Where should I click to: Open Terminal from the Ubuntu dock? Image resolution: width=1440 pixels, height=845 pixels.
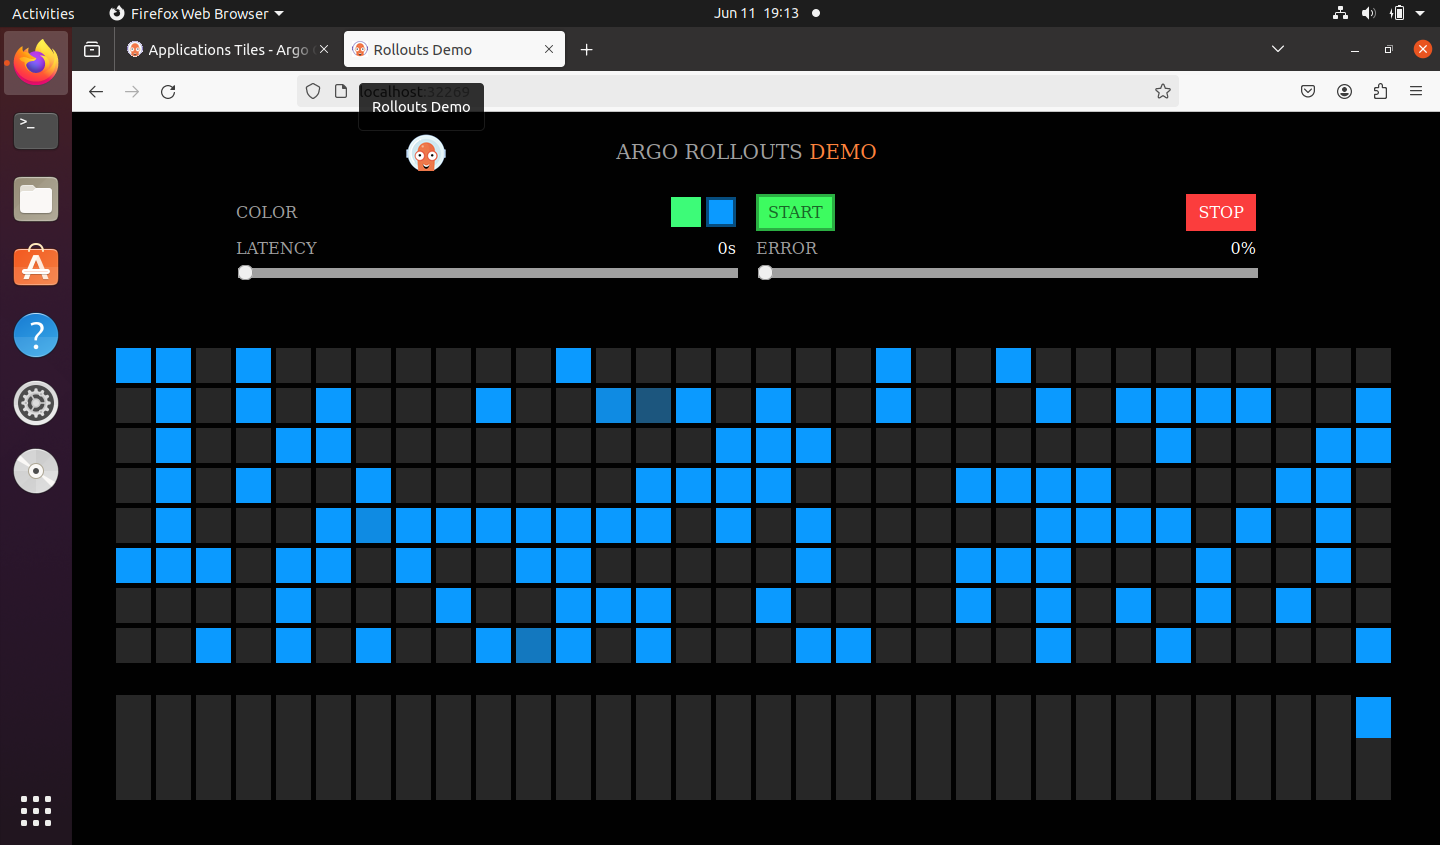(x=36, y=130)
